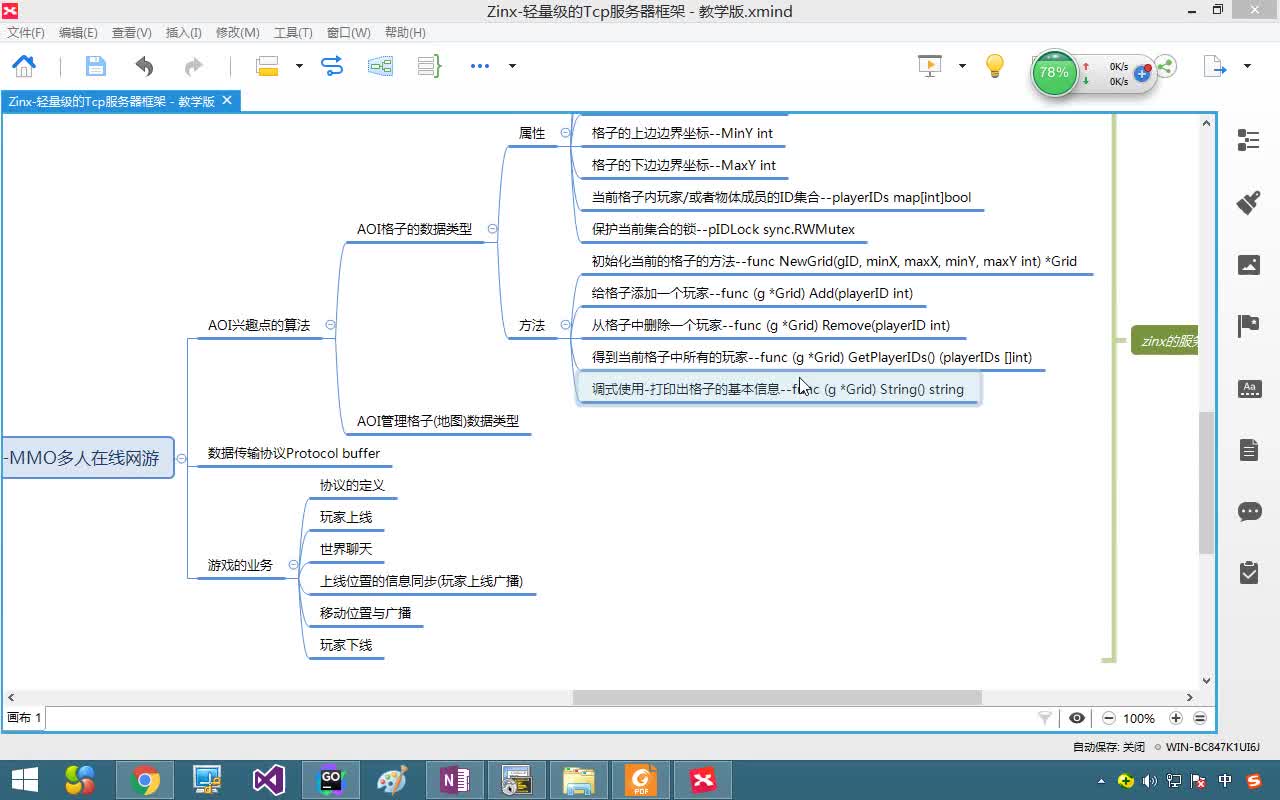Toggle the eye visibility icon in status bar
Screen dimensions: 1280x800
point(1076,718)
